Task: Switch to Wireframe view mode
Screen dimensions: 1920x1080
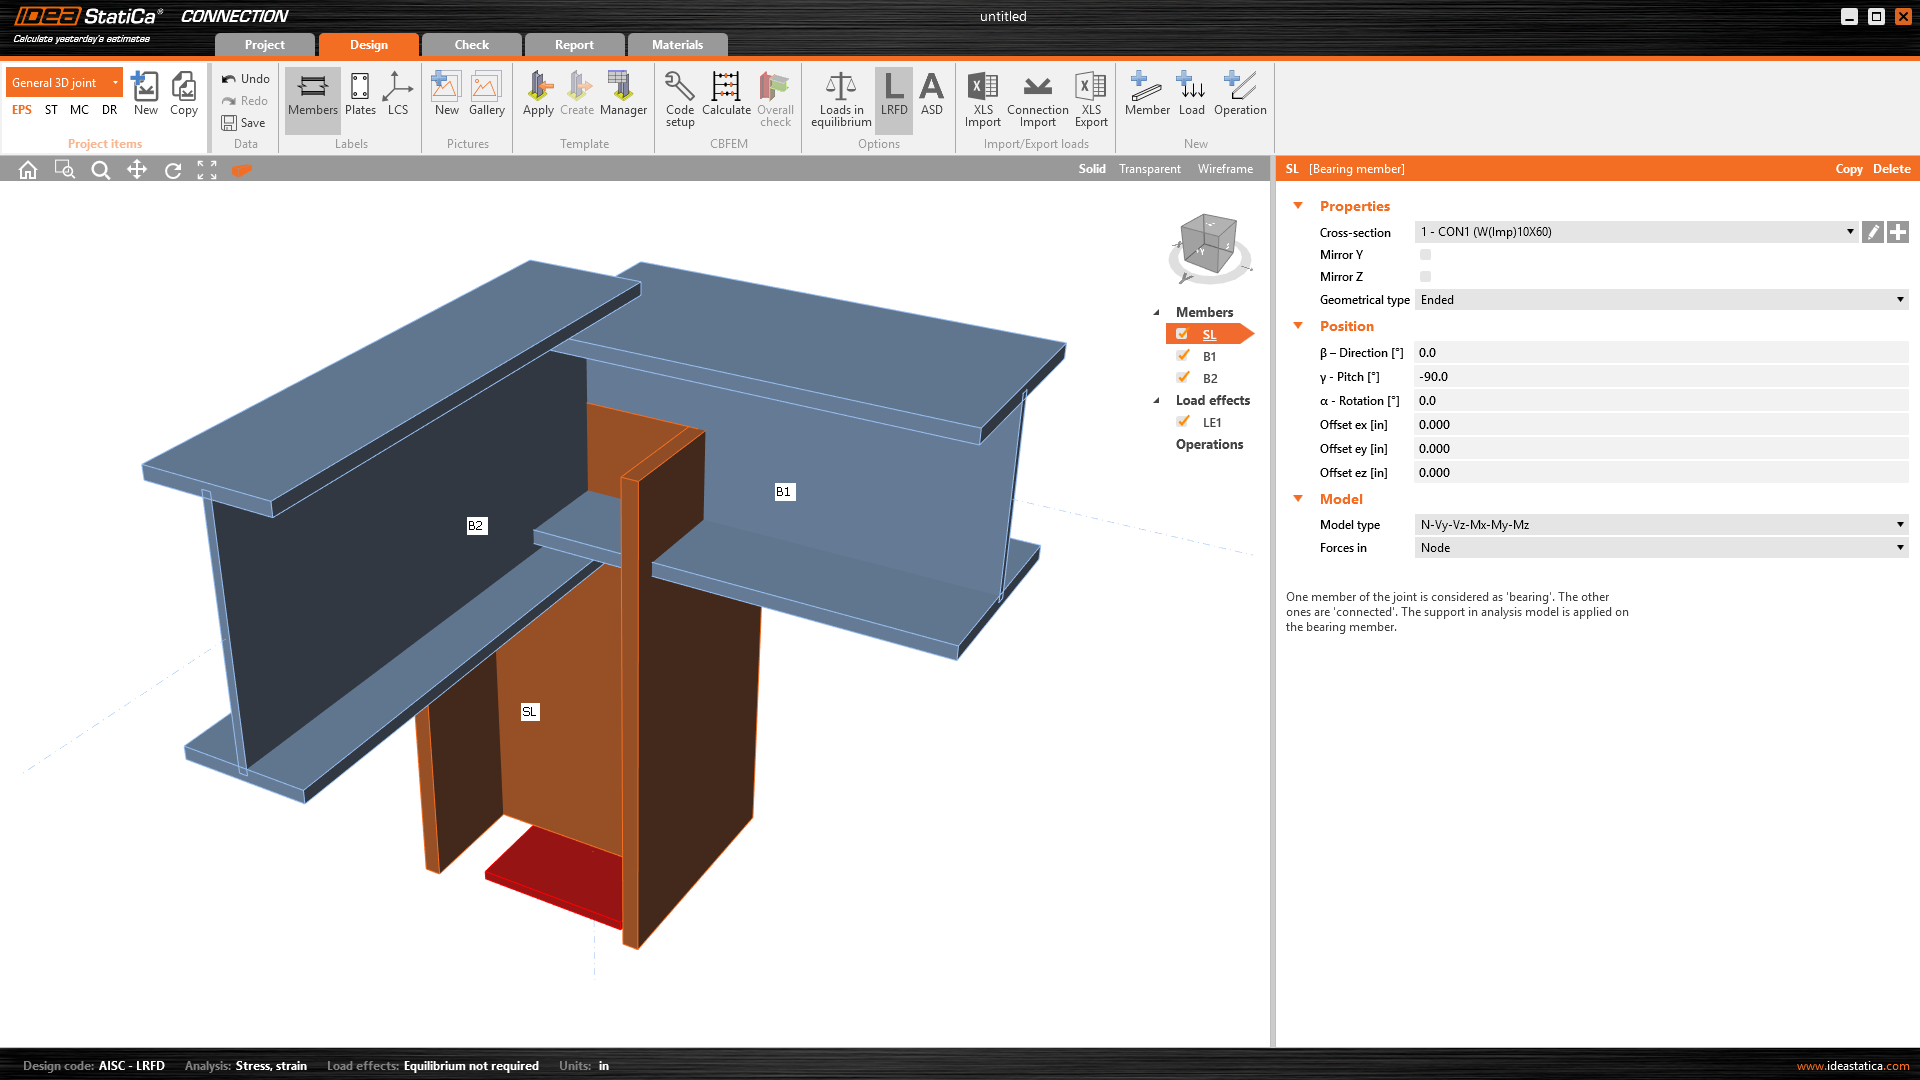Action: (1225, 169)
